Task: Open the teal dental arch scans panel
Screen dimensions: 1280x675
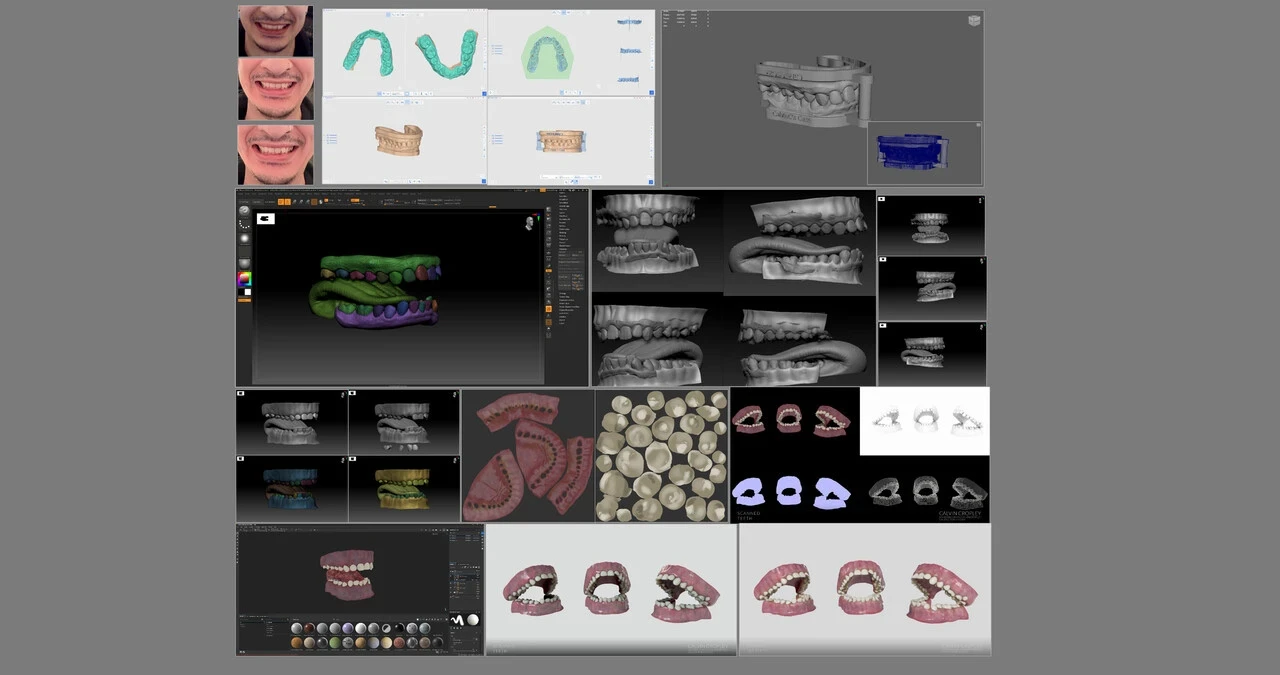Action: click(x=404, y=53)
